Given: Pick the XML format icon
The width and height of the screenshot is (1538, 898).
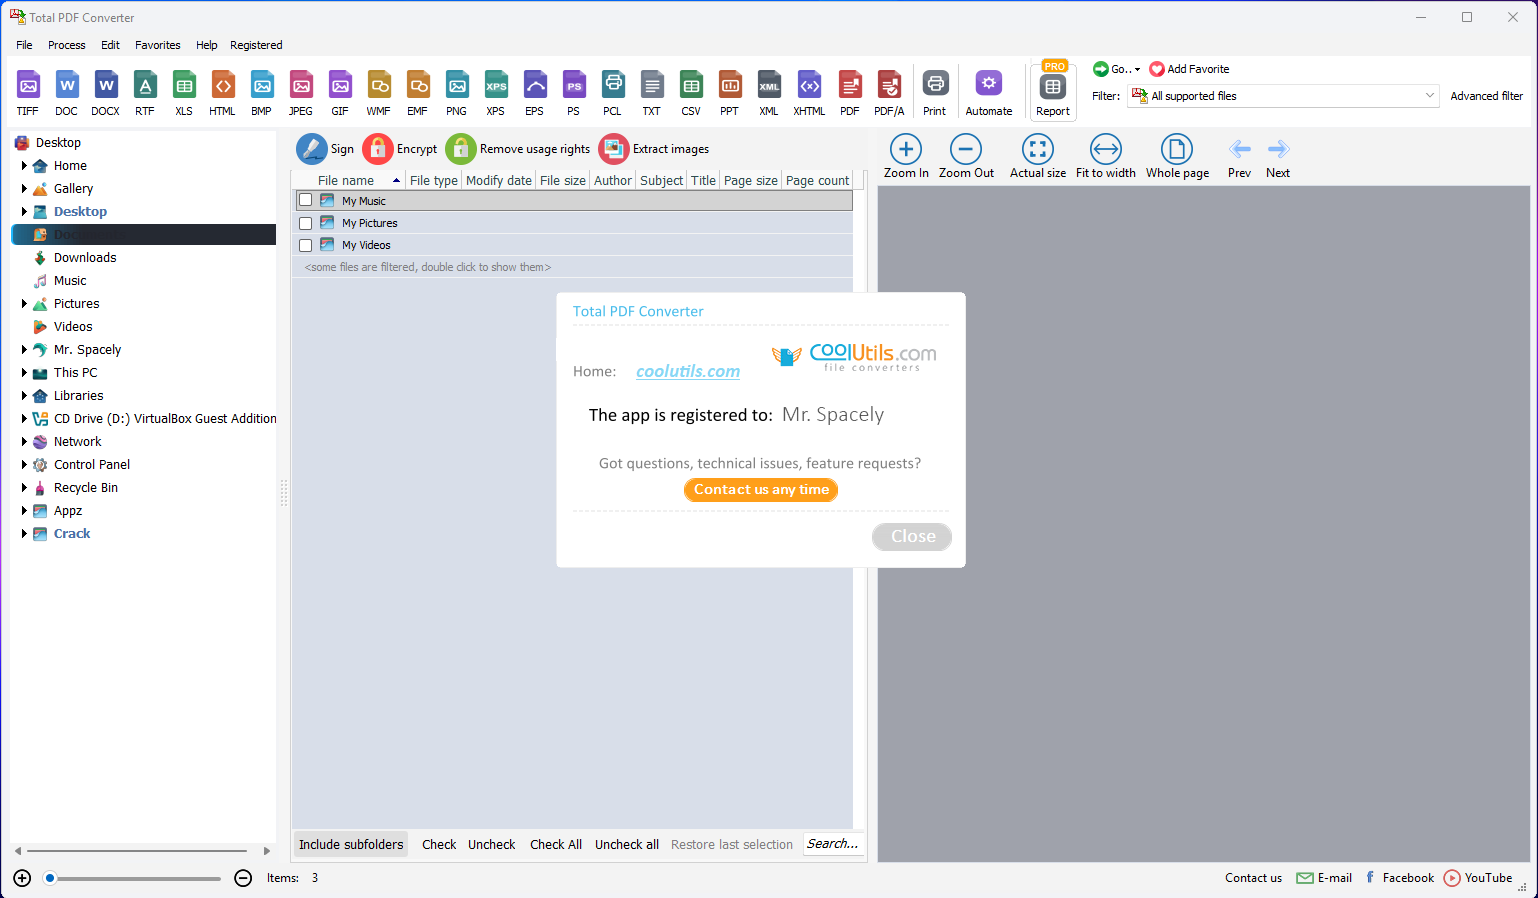Looking at the screenshot, I should point(769,93).
